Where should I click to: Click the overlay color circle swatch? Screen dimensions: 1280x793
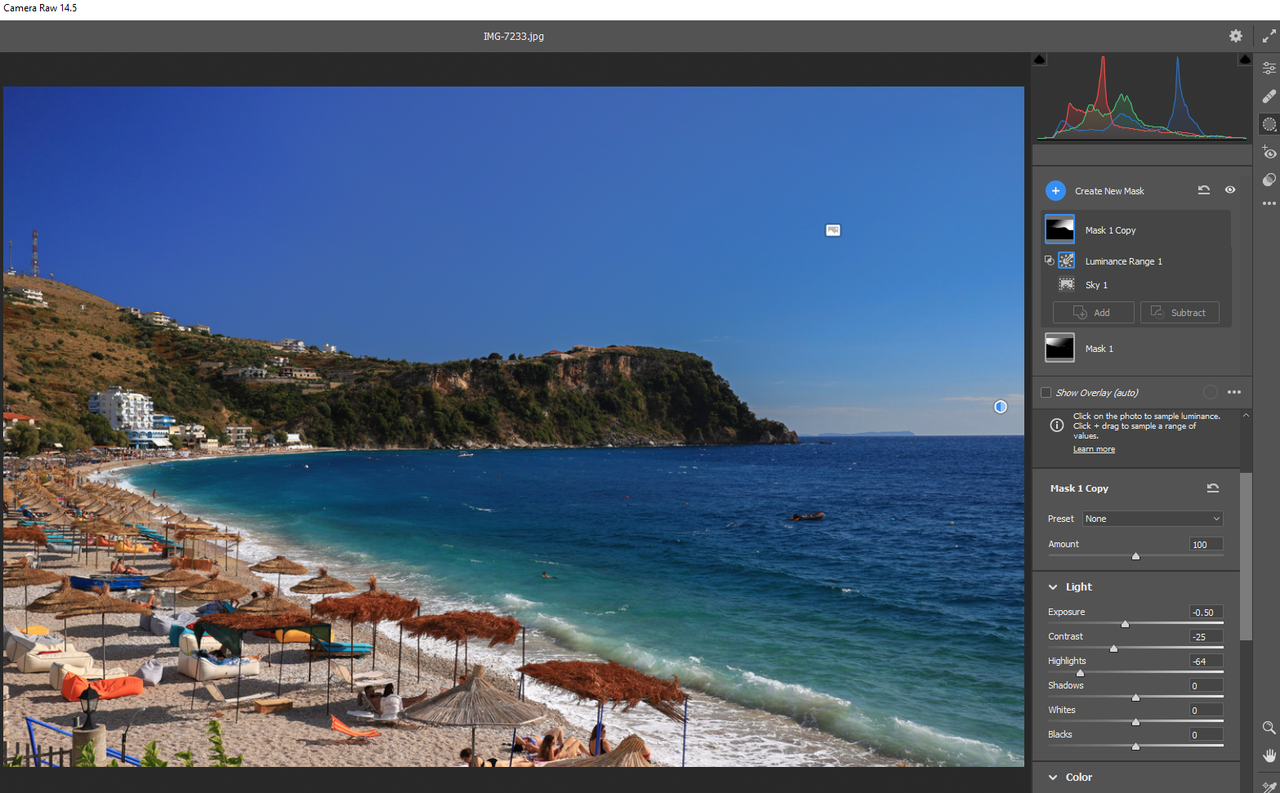[x=1210, y=392]
